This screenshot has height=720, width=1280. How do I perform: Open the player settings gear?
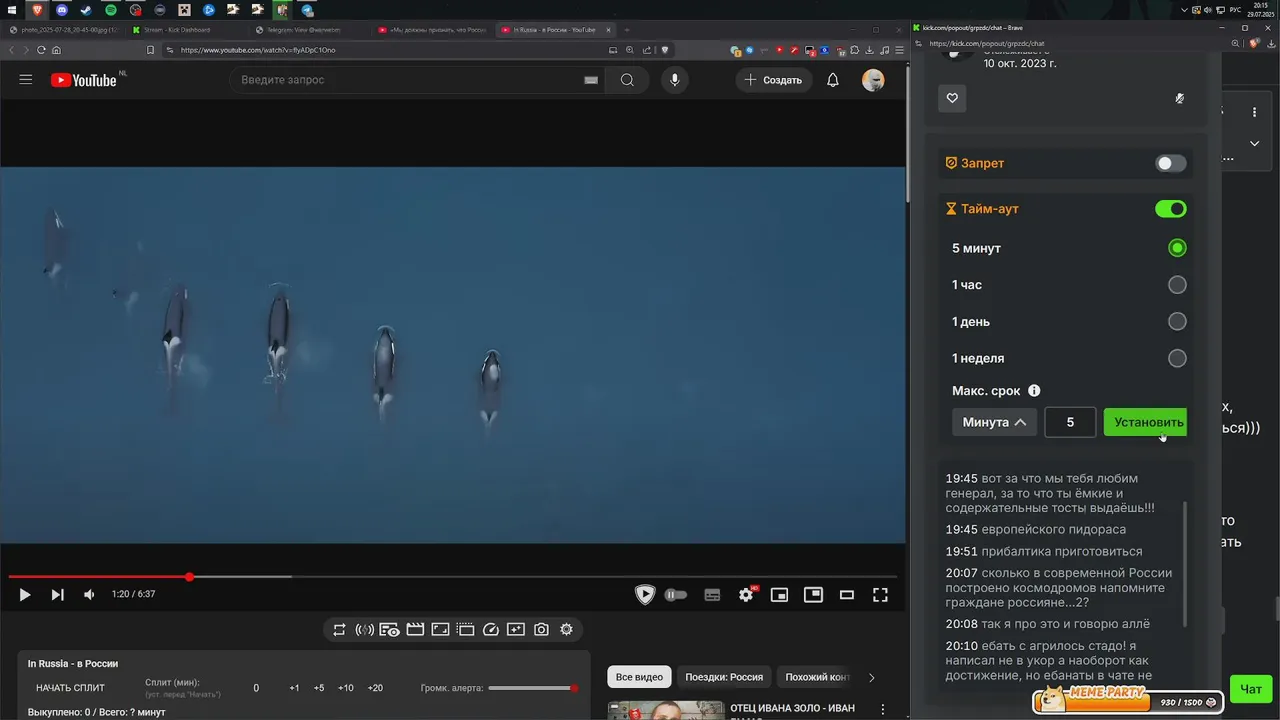click(746, 594)
